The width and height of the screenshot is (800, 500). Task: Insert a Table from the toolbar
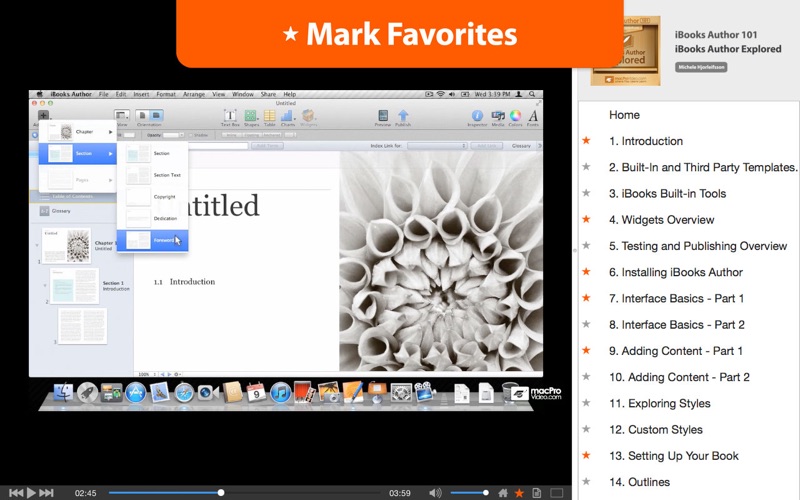tap(269, 116)
